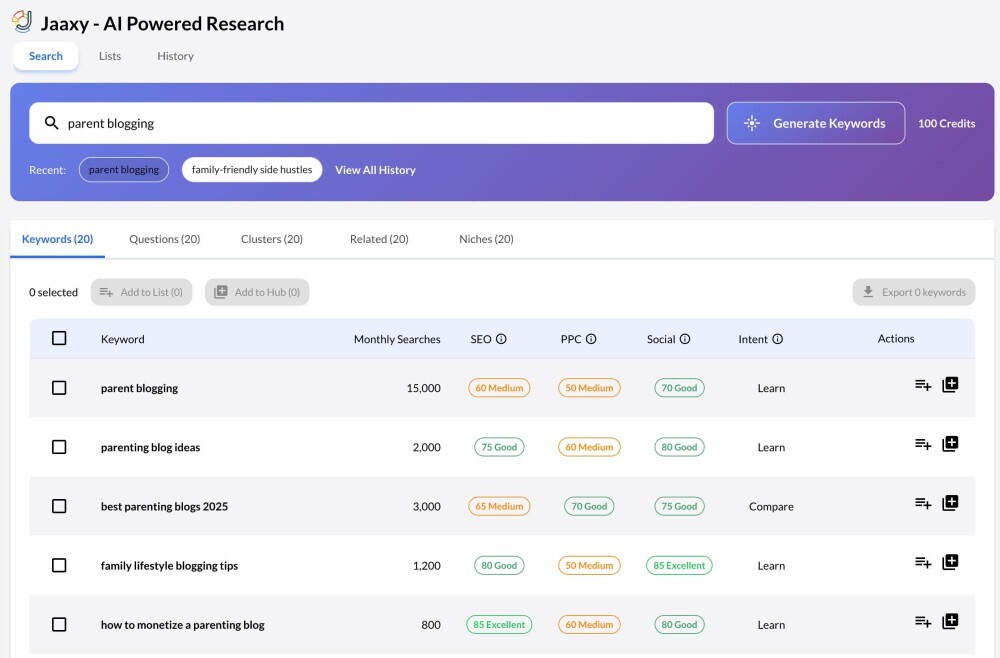Open the History section
Viewport: 1000px width, 658px height.
[x=175, y=56]
